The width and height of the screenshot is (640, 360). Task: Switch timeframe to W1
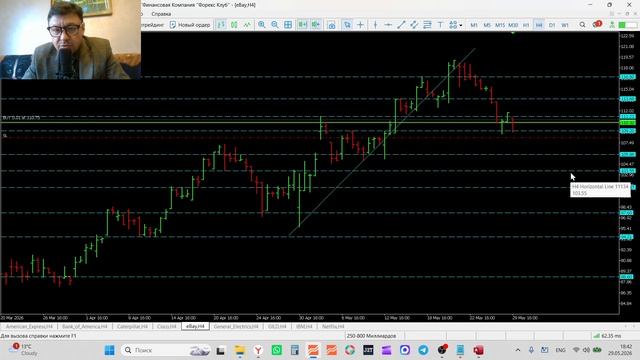point(565,25)
